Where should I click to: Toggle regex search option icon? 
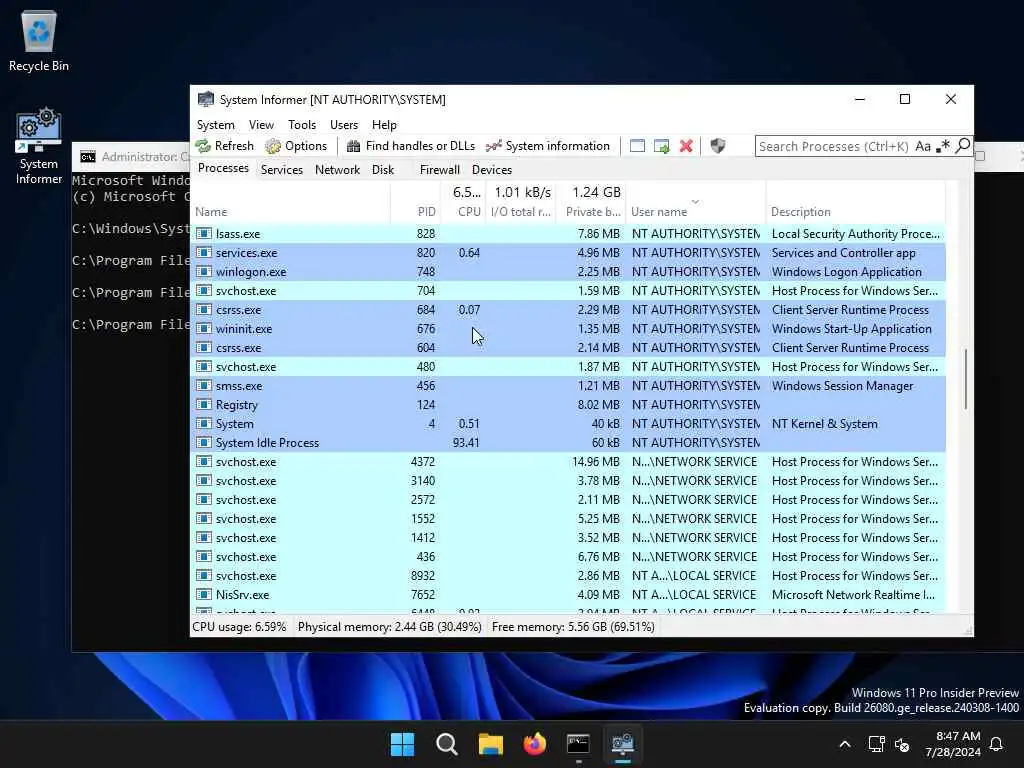coord(942,146)
